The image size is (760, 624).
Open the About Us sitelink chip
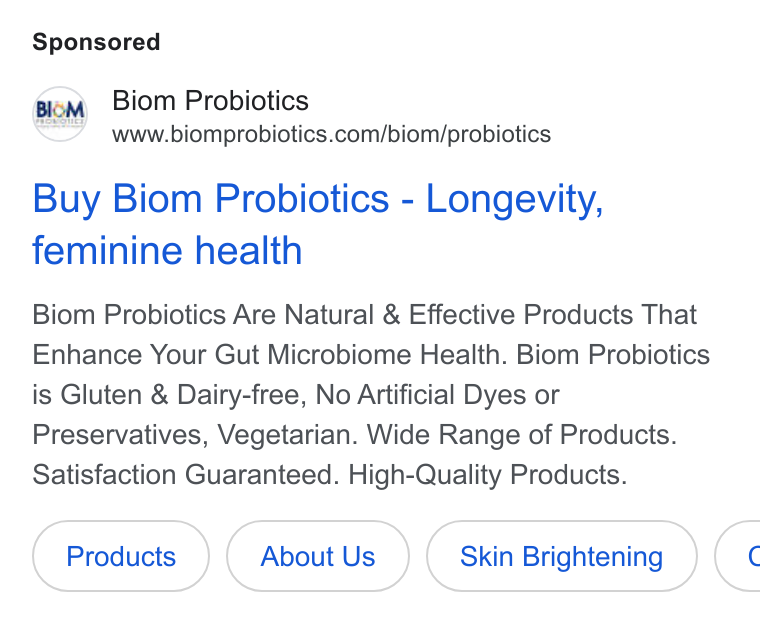[x=318, y=556]
